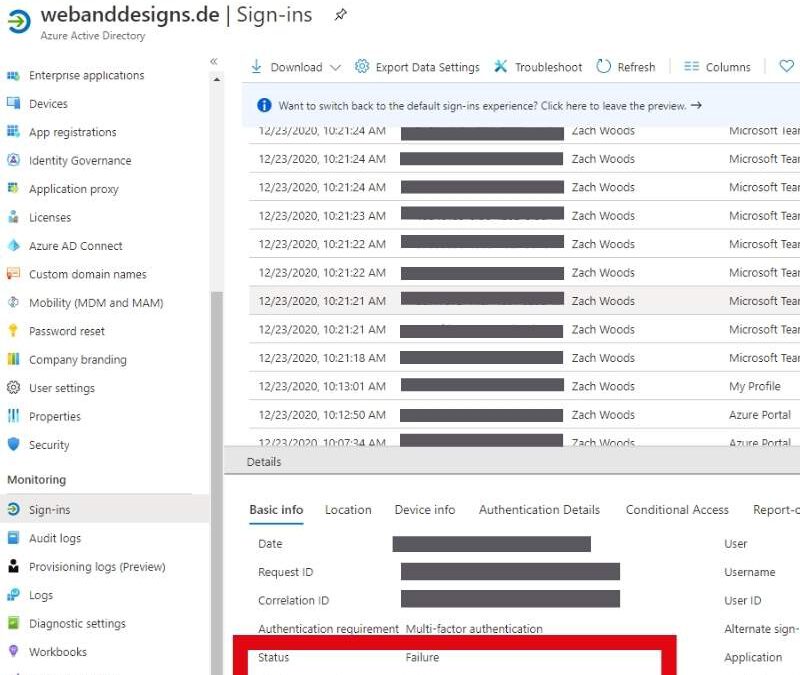
Task: Click the Logs icon in sidebar
Action: click(x=13, y=595)
